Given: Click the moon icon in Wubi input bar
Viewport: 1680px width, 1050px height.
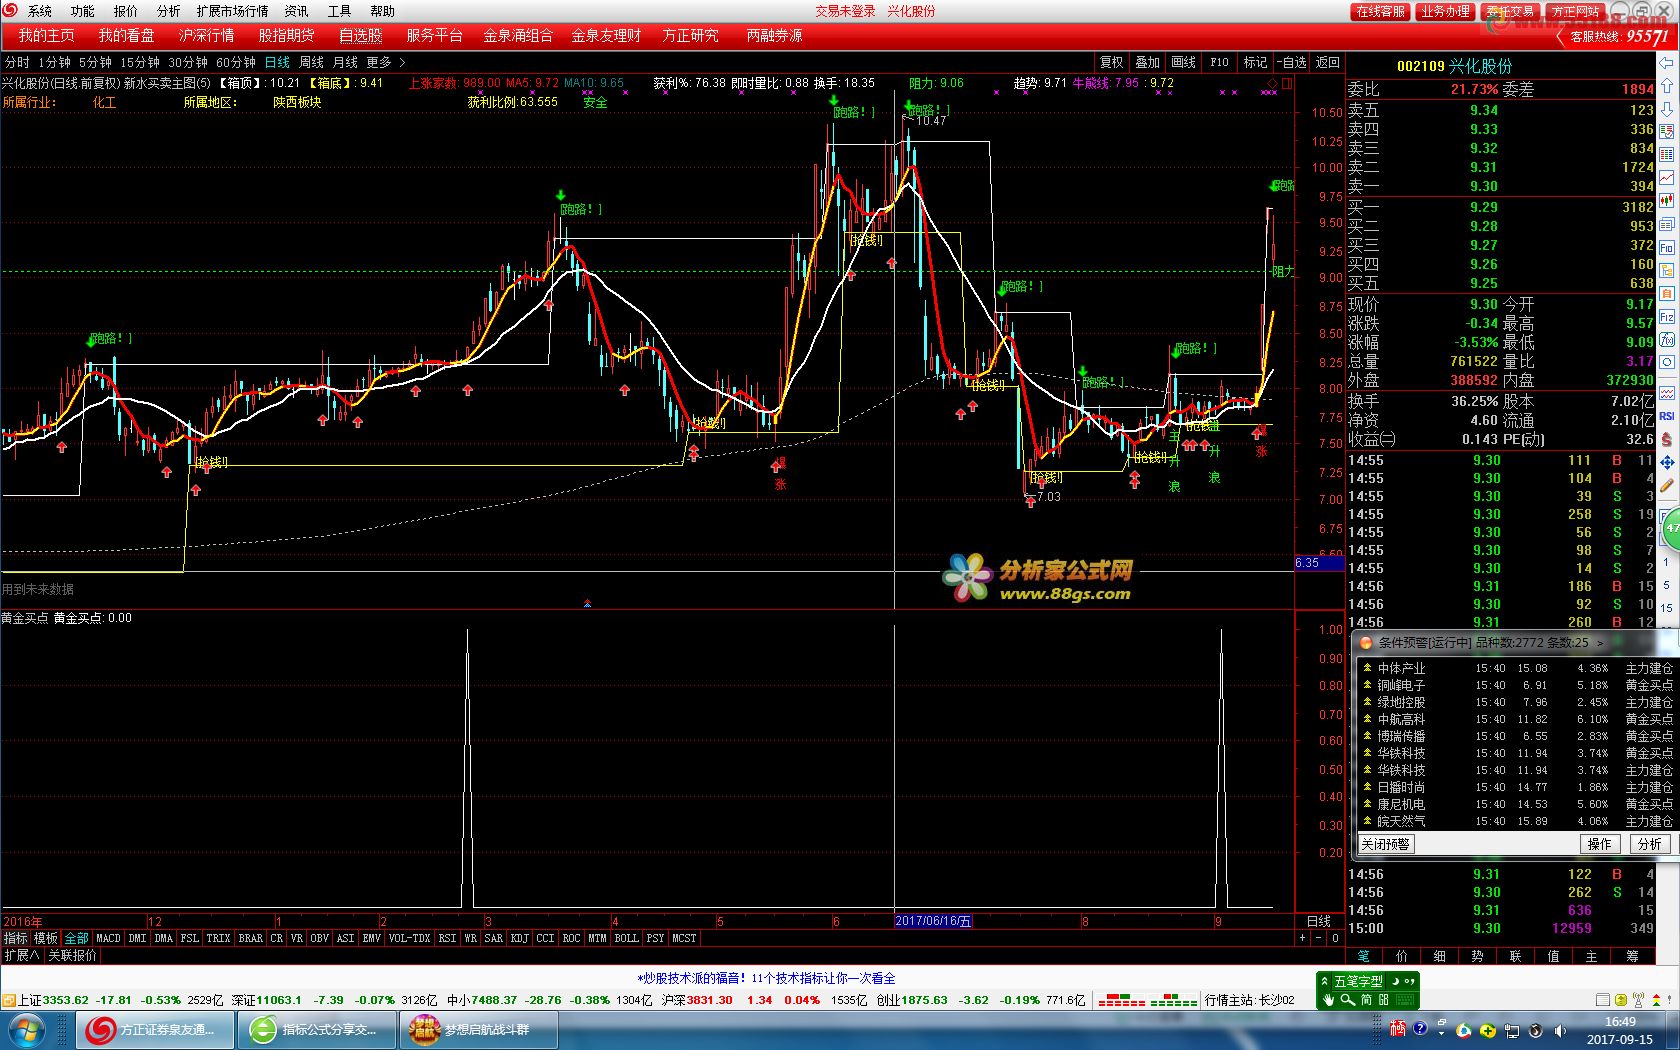Looking at the screenshot, I should pos(1395,981).
